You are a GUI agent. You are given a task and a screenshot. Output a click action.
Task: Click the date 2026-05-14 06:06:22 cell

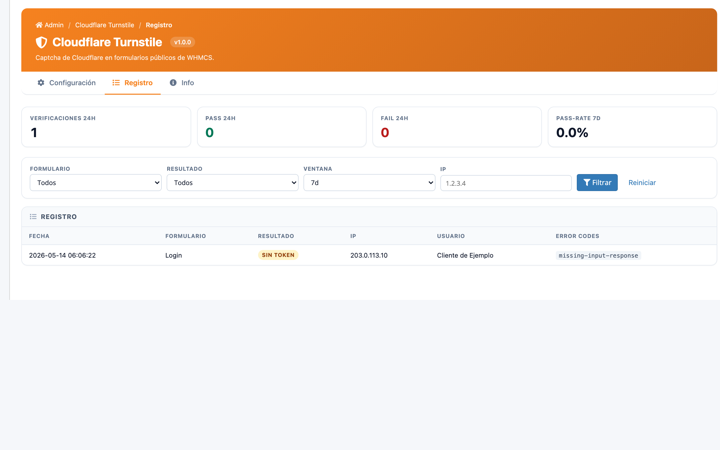click(x=62, y=255)
